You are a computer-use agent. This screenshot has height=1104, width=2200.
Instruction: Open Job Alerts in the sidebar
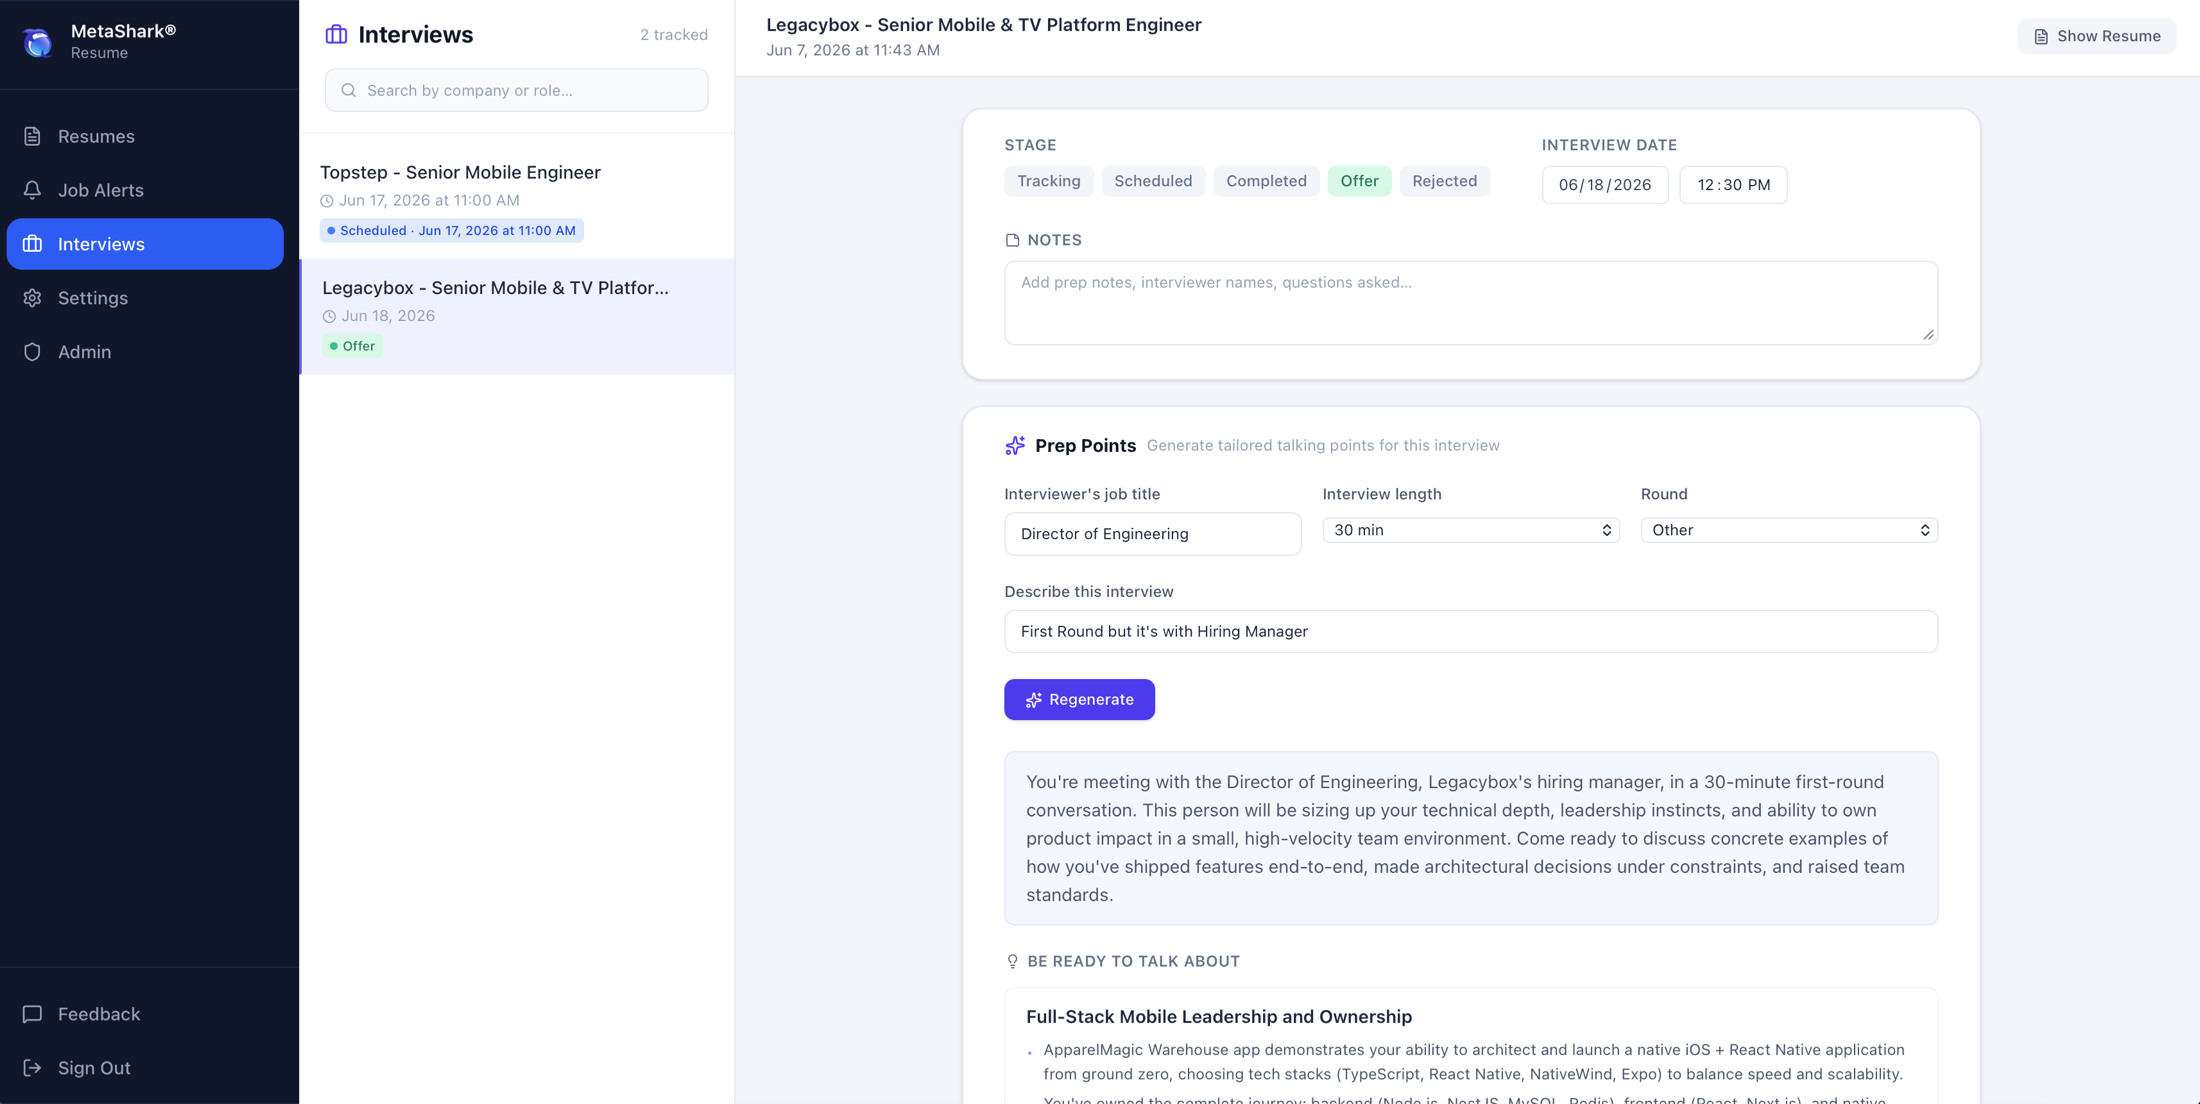point(145,190)
